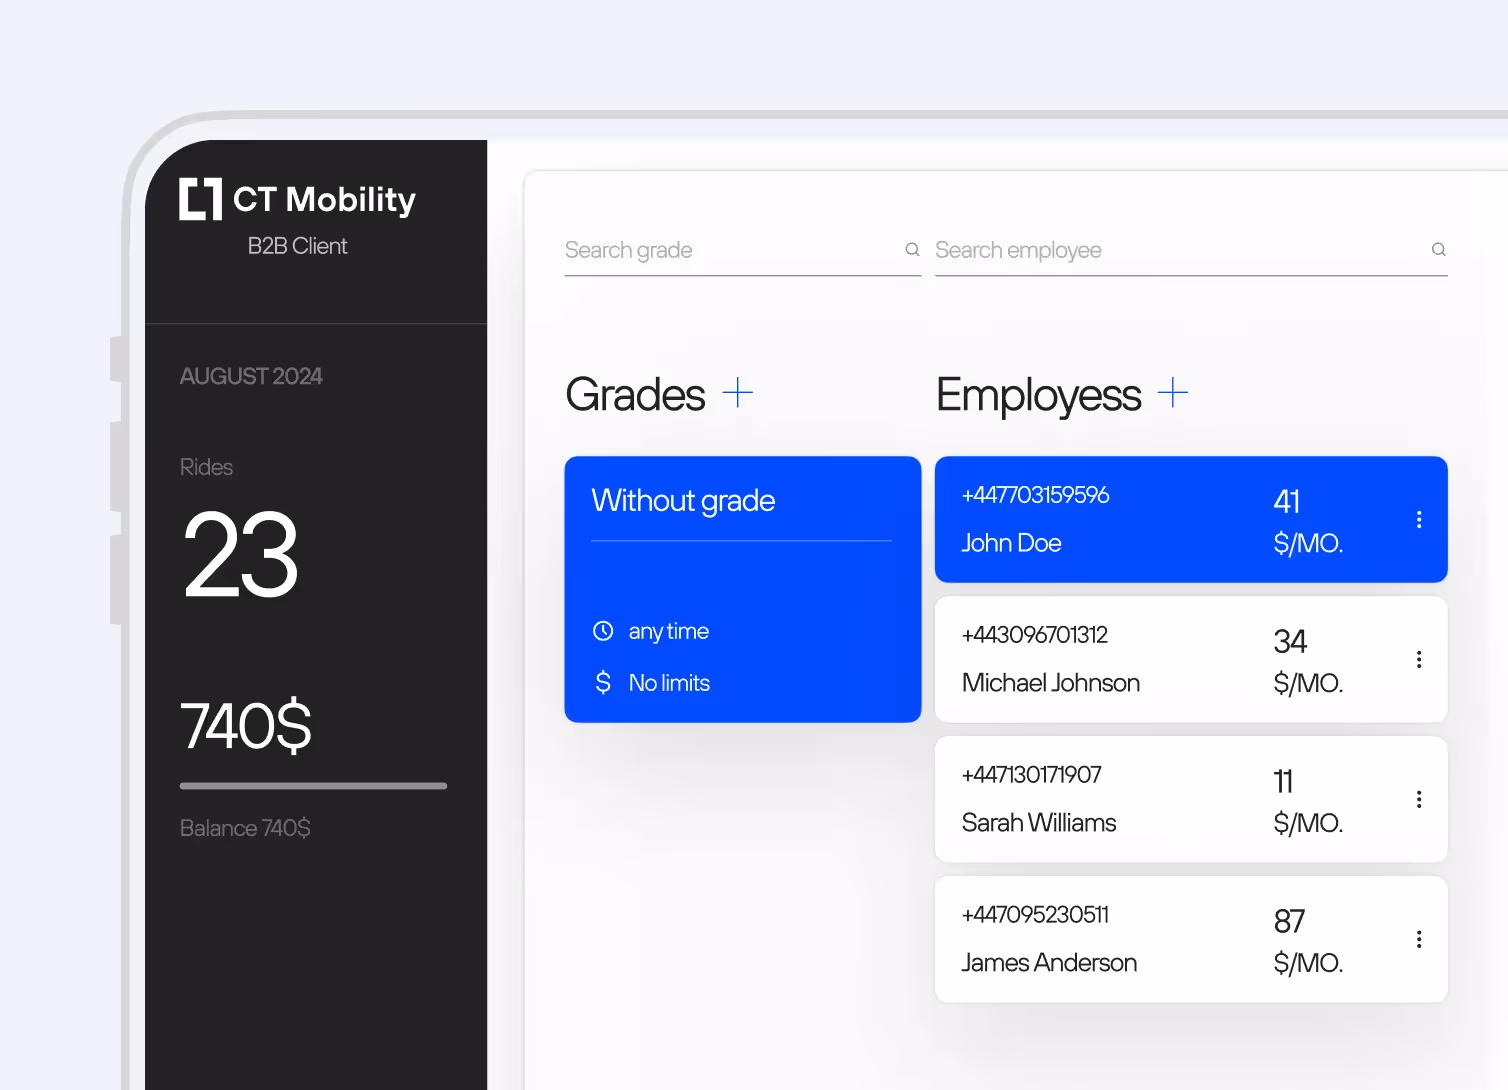Image resolution: width=1508 pixels, height=1090 pixels.
Task: Click phone number +447095230511
Action: point(1035,915)
